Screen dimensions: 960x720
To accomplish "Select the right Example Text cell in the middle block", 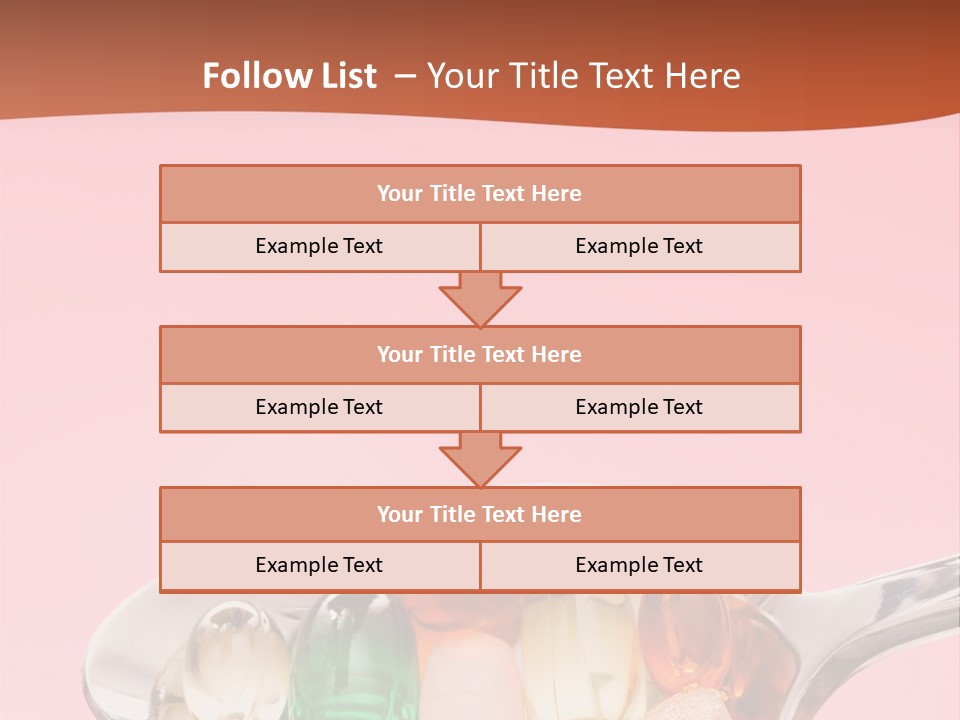I will (639, 407).
